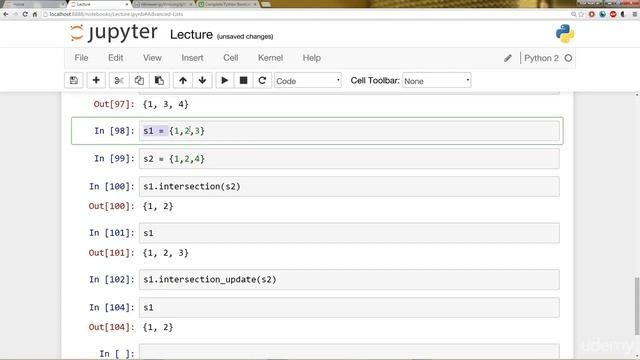The image size is (640, 360).
Task: Open the Insert menu
Action: (192, 58)
